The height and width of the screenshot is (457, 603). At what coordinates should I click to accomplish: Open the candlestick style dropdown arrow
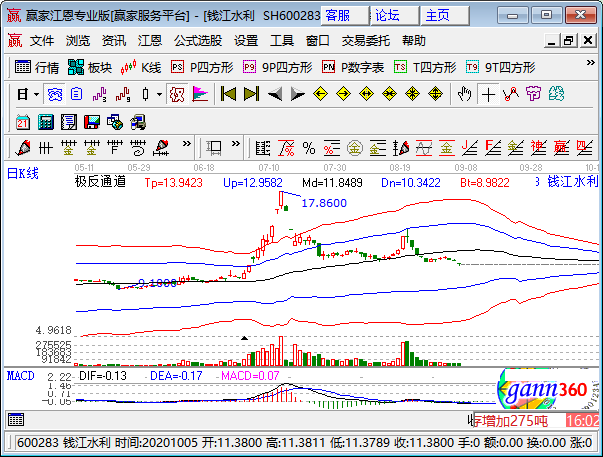coord(159,94)
